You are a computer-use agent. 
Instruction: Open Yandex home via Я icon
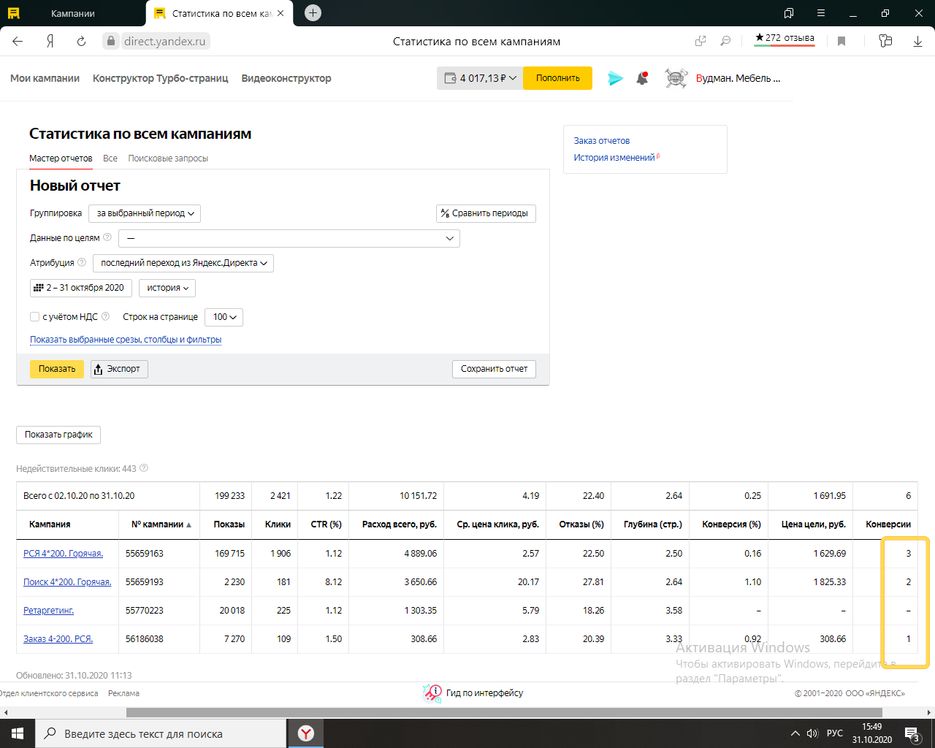click(x=50, y=41)
